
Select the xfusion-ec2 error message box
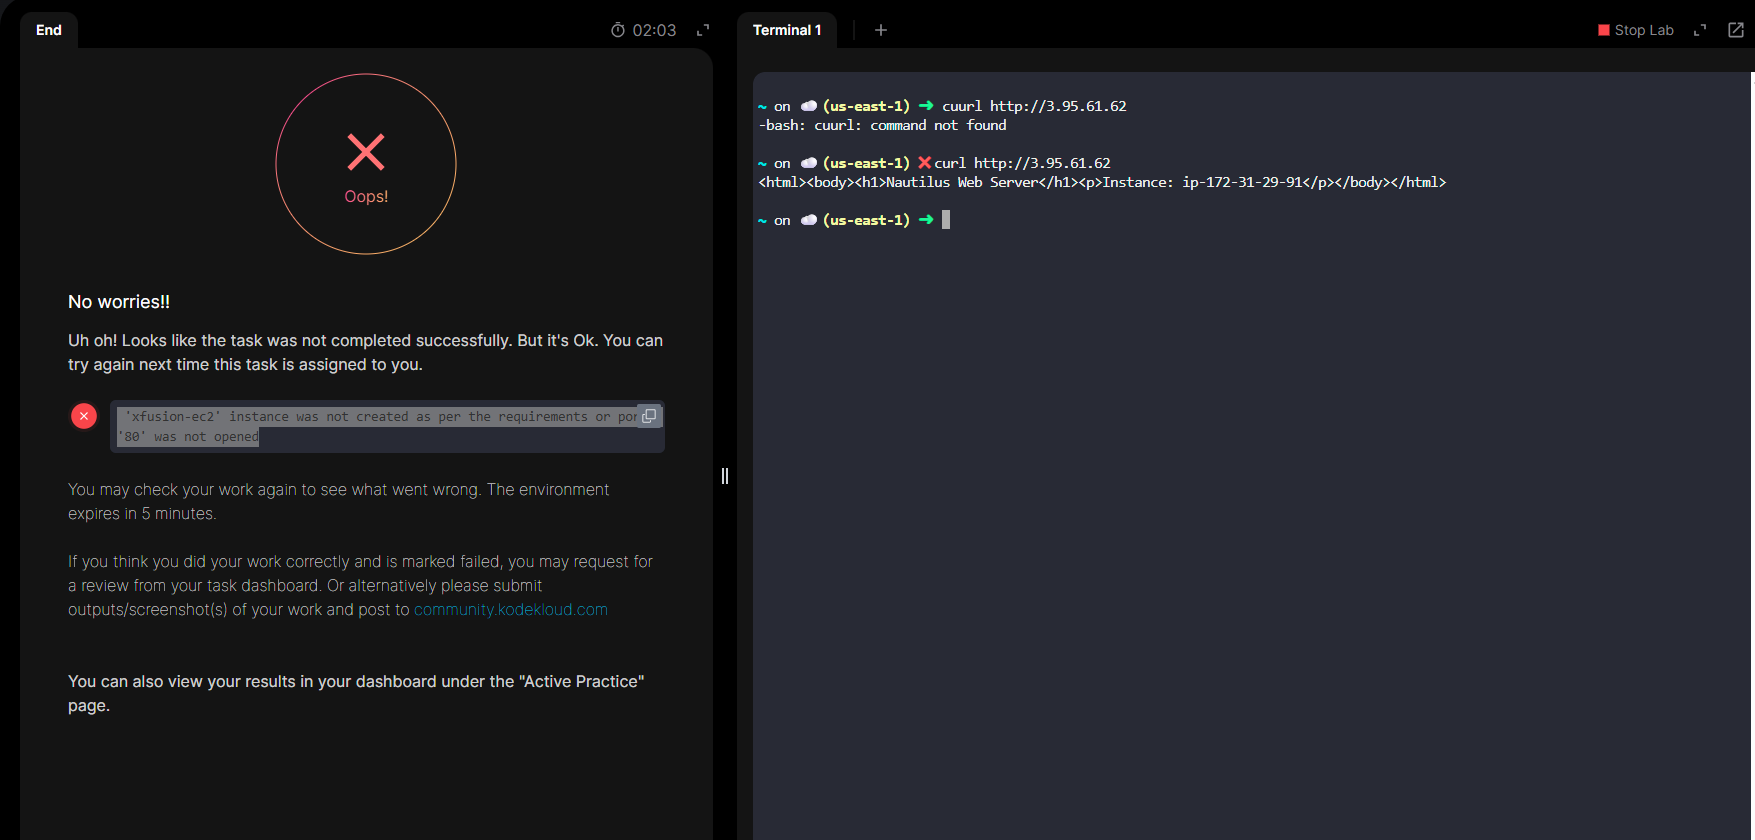point(380,427)
